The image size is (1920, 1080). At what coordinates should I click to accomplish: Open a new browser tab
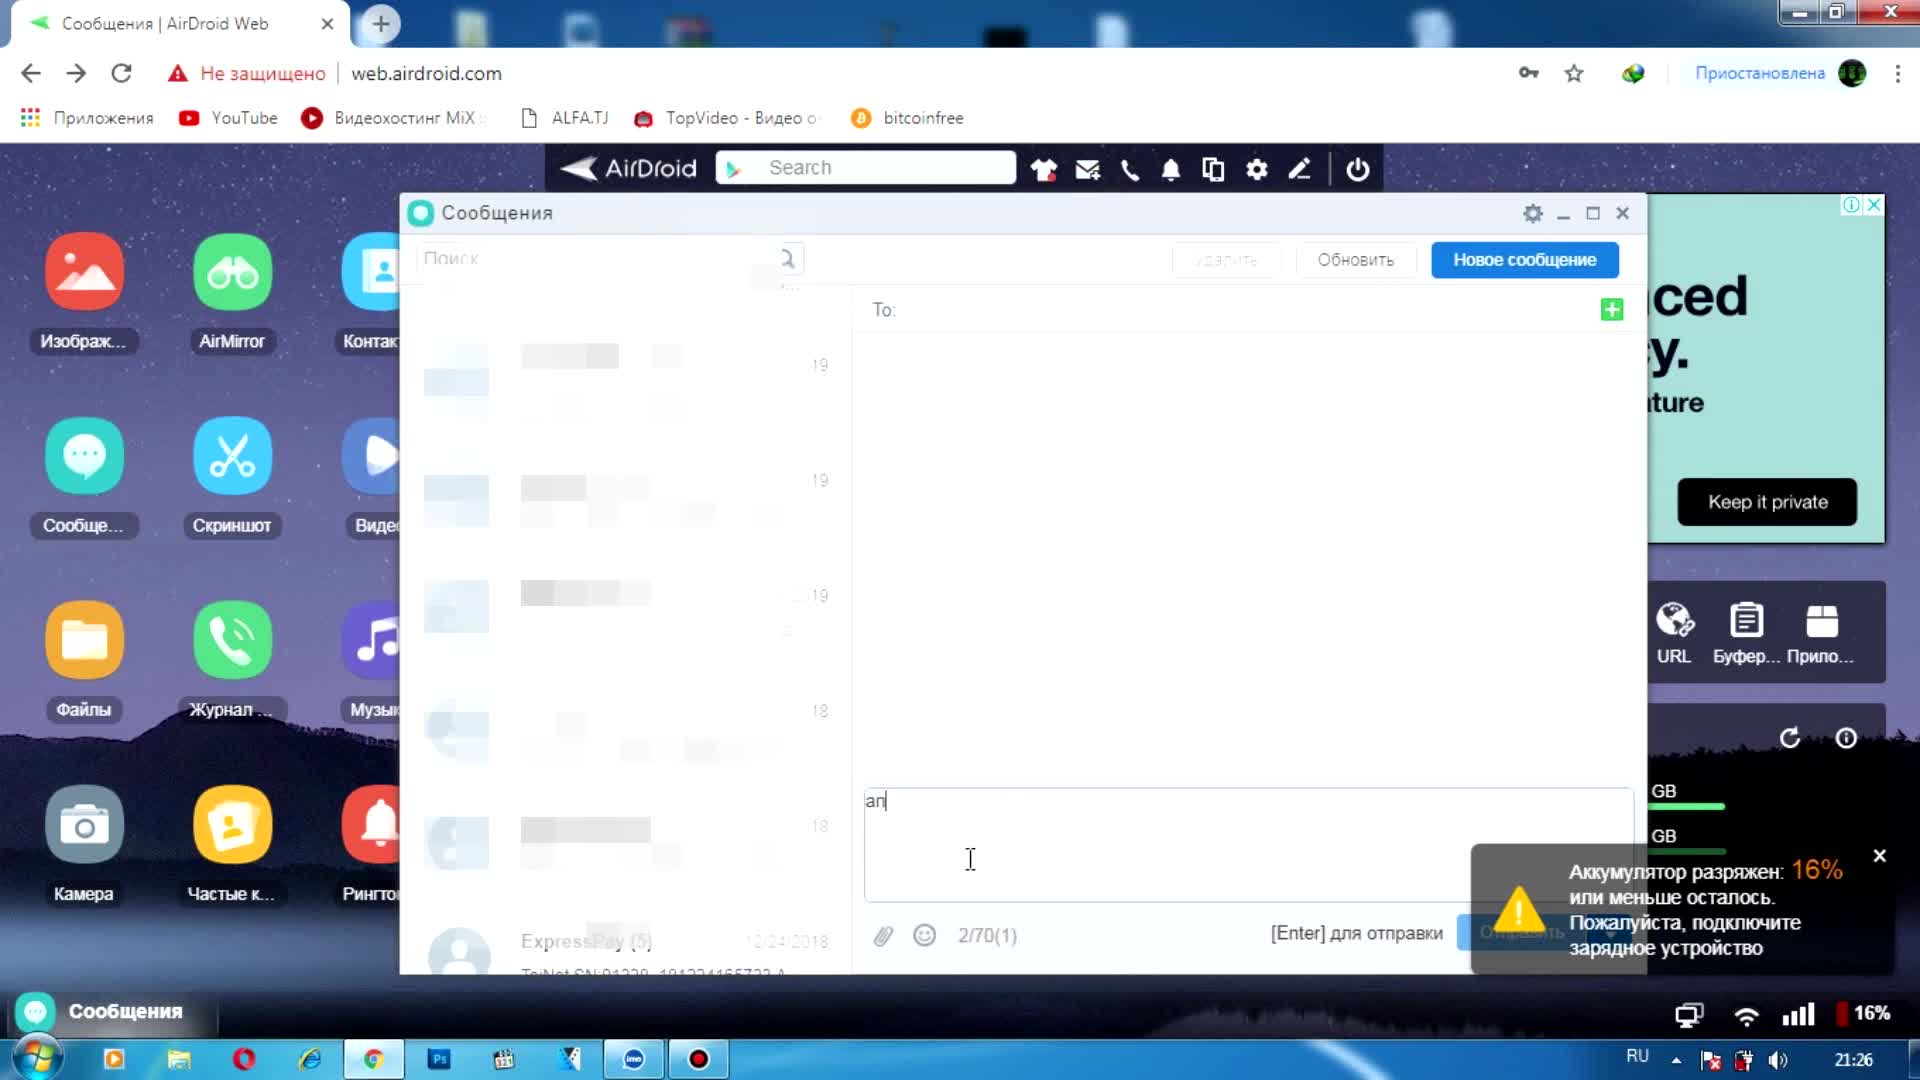(381, 24)
